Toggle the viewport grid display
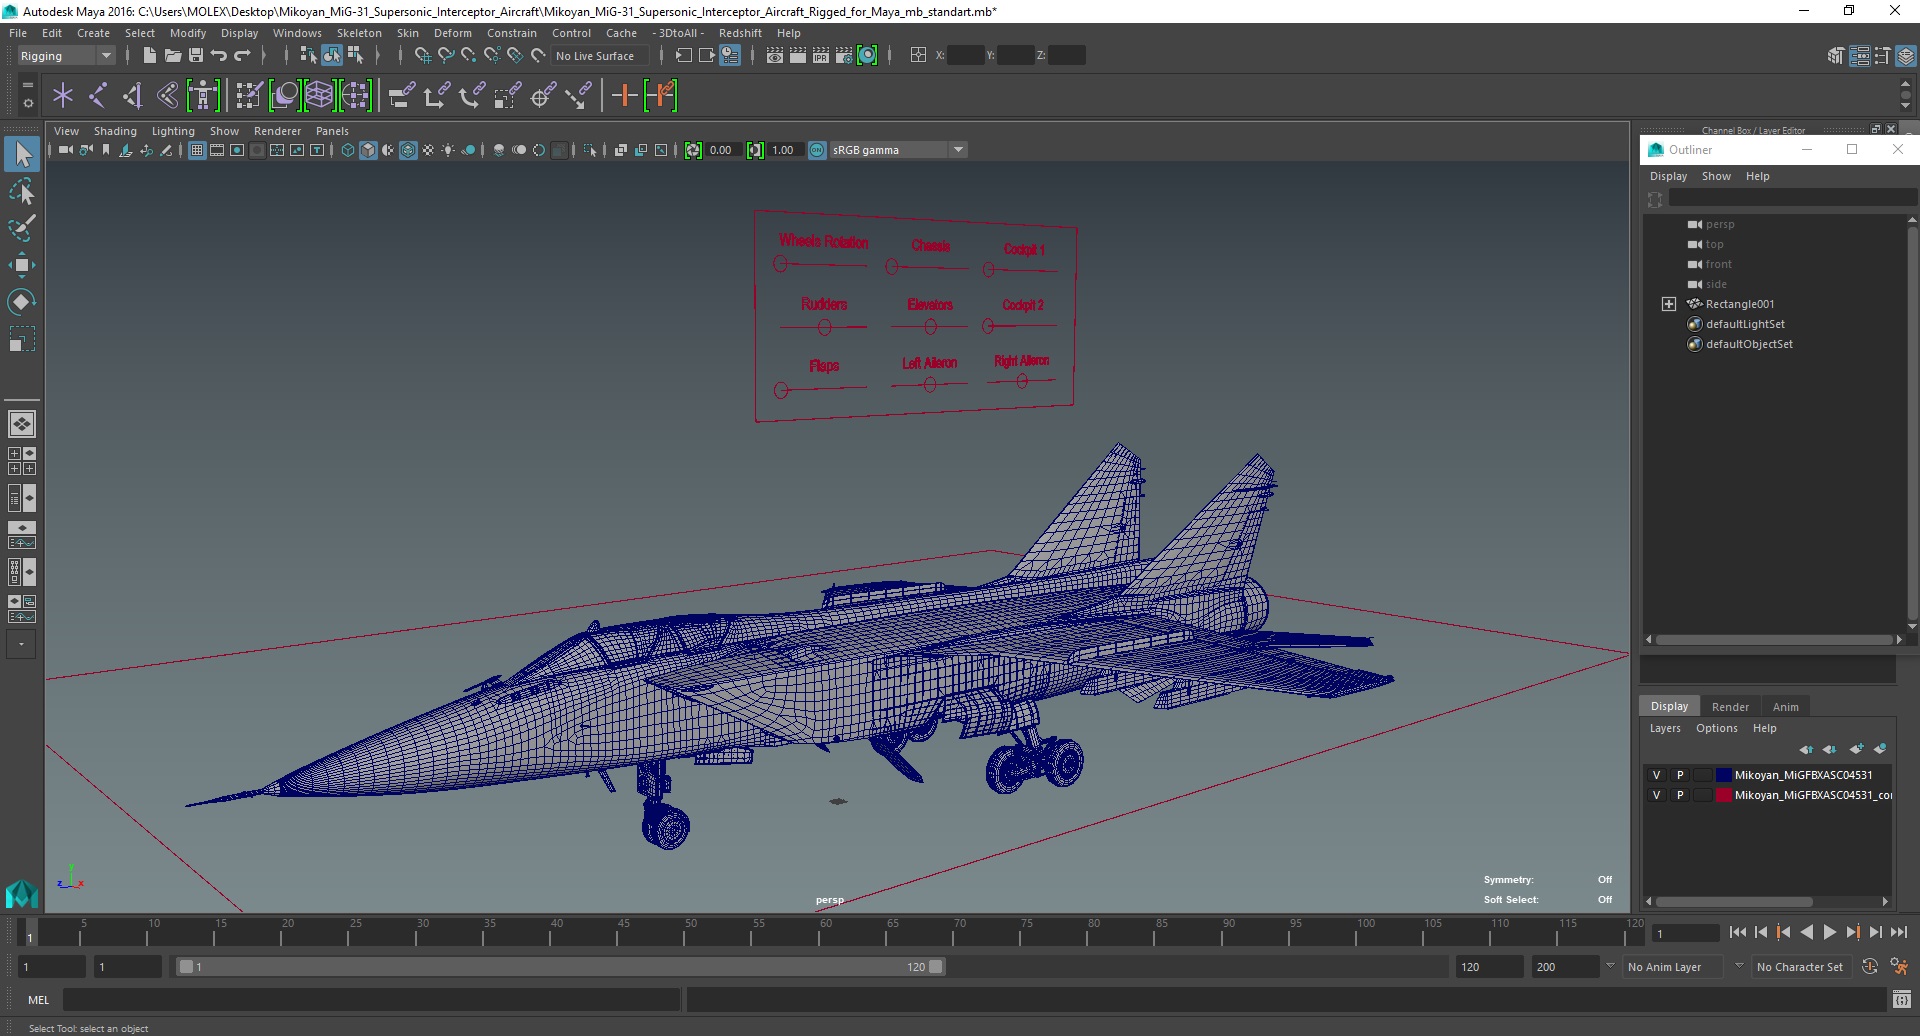This screenshot has width=1922, height=1036. click(197, 150)
